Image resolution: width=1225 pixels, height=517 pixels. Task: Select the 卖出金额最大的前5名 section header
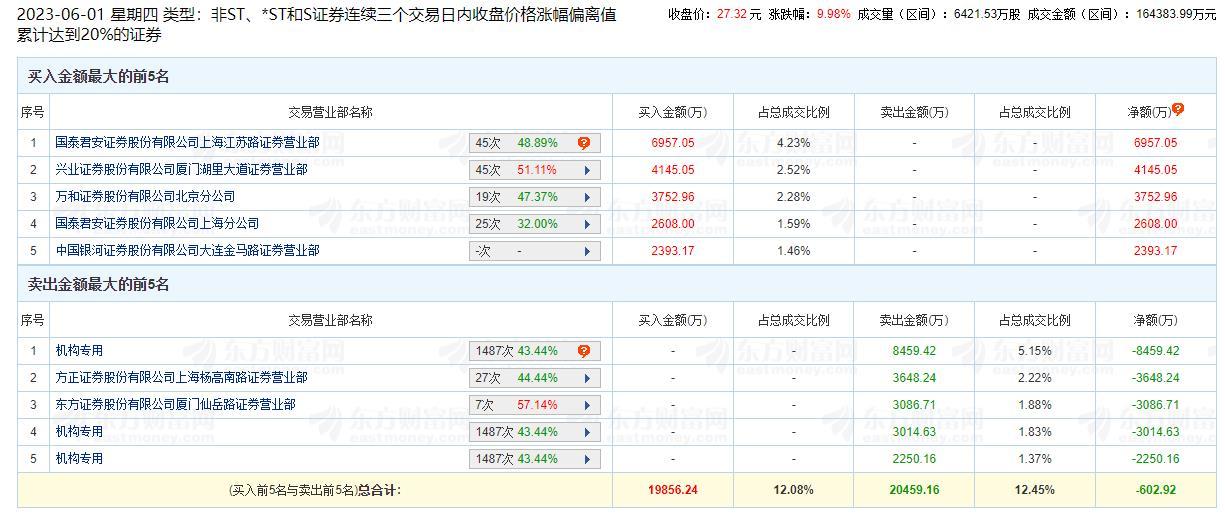click(x=99, y=285)
